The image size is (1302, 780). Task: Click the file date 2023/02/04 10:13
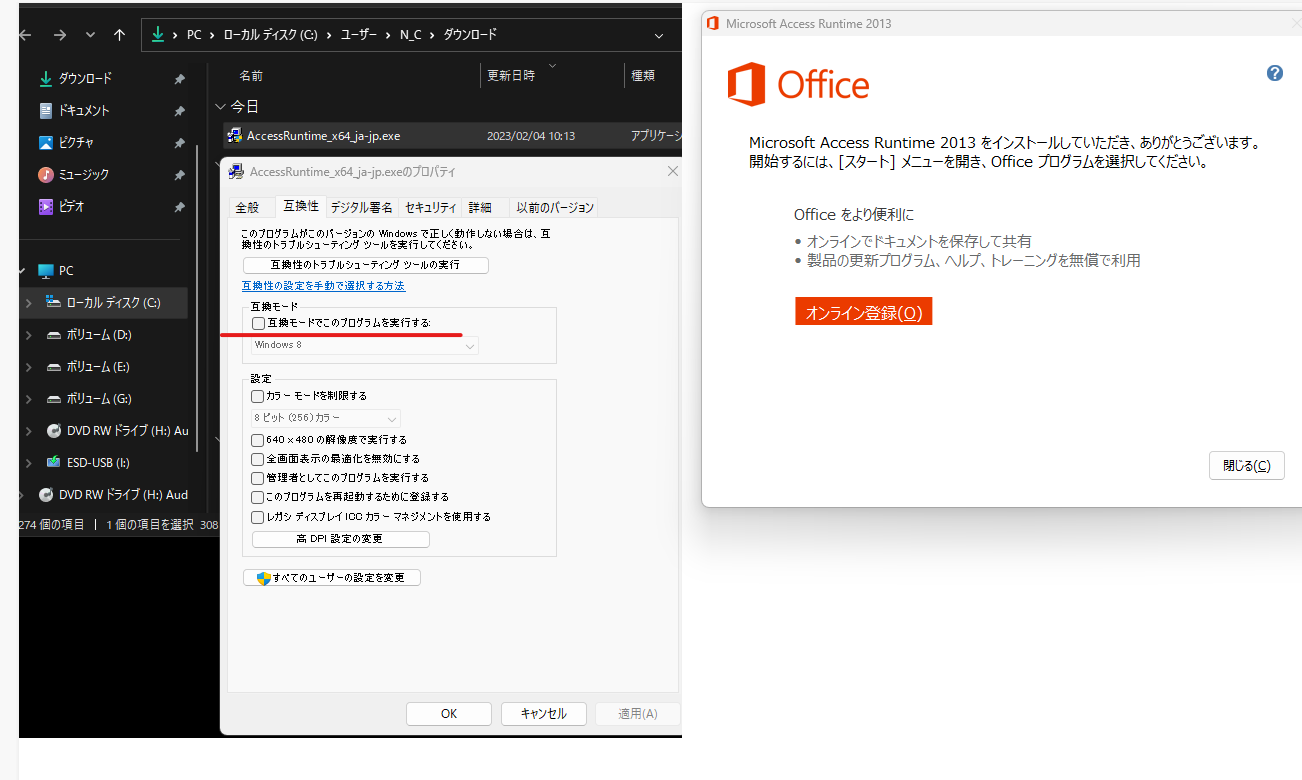531,136
